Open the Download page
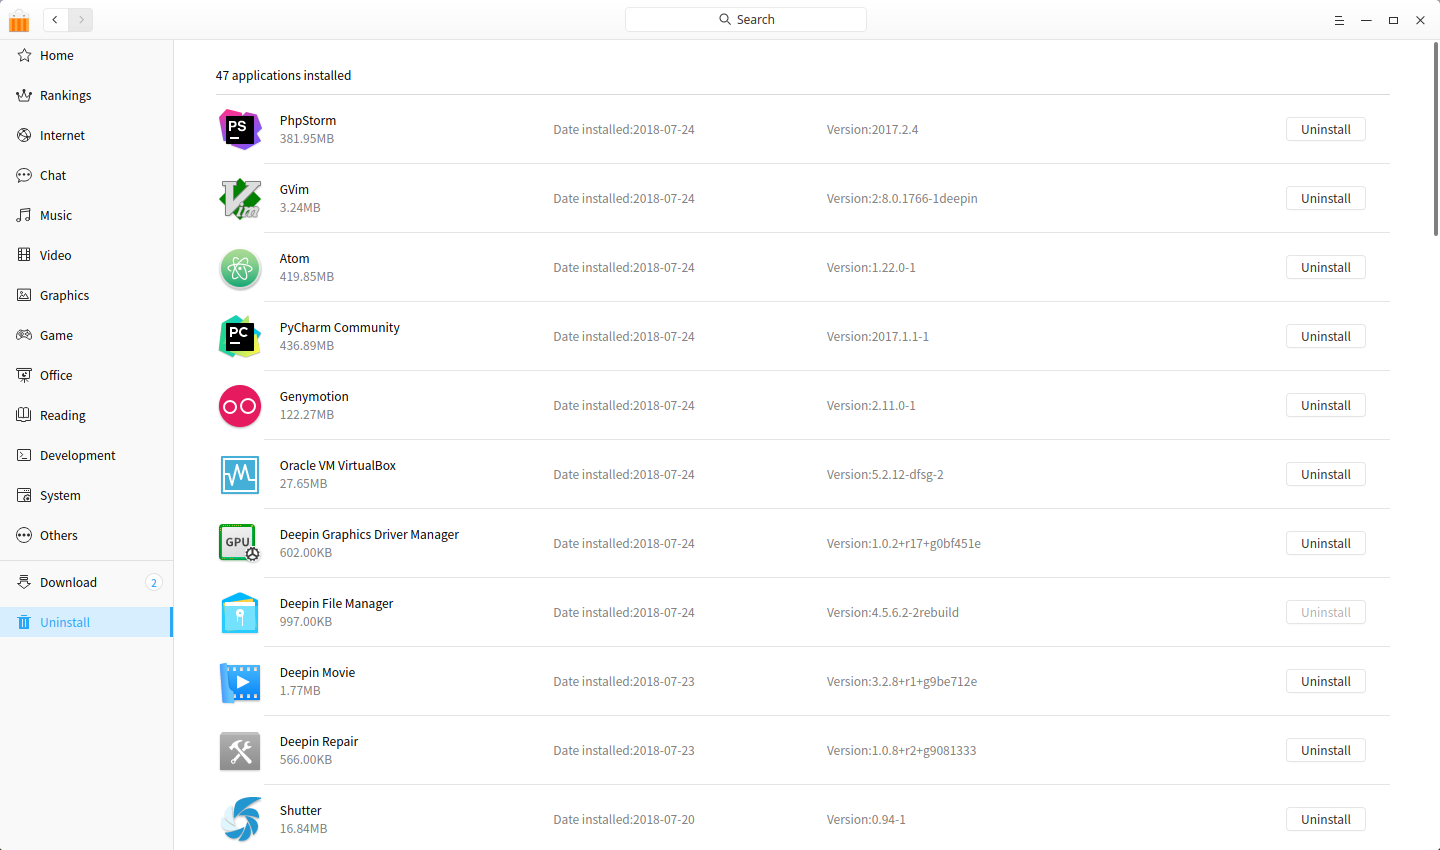Viewport: 1440px width, 850px height. [x=86, y=583]
